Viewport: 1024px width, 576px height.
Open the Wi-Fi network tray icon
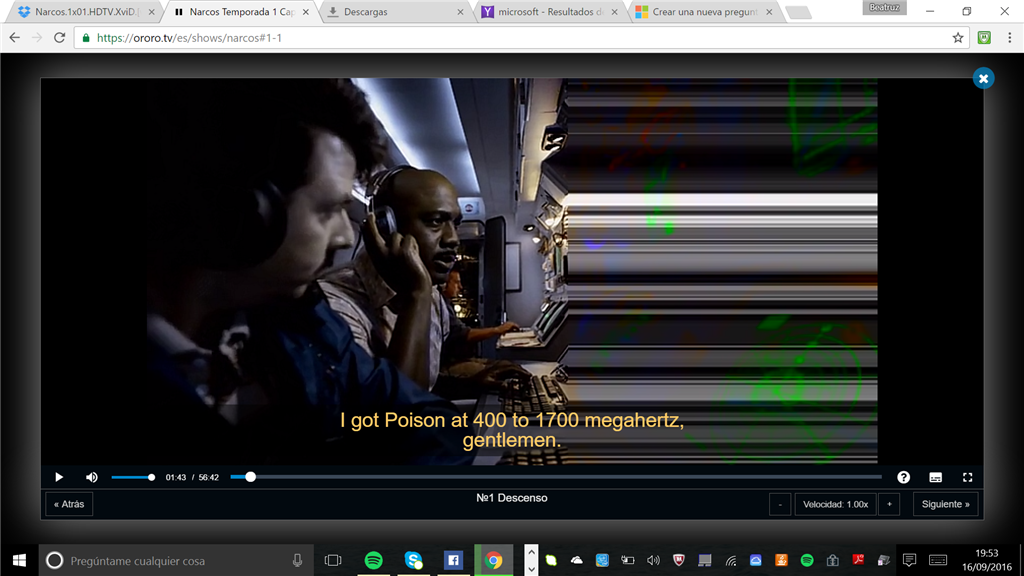click(730, 560)
